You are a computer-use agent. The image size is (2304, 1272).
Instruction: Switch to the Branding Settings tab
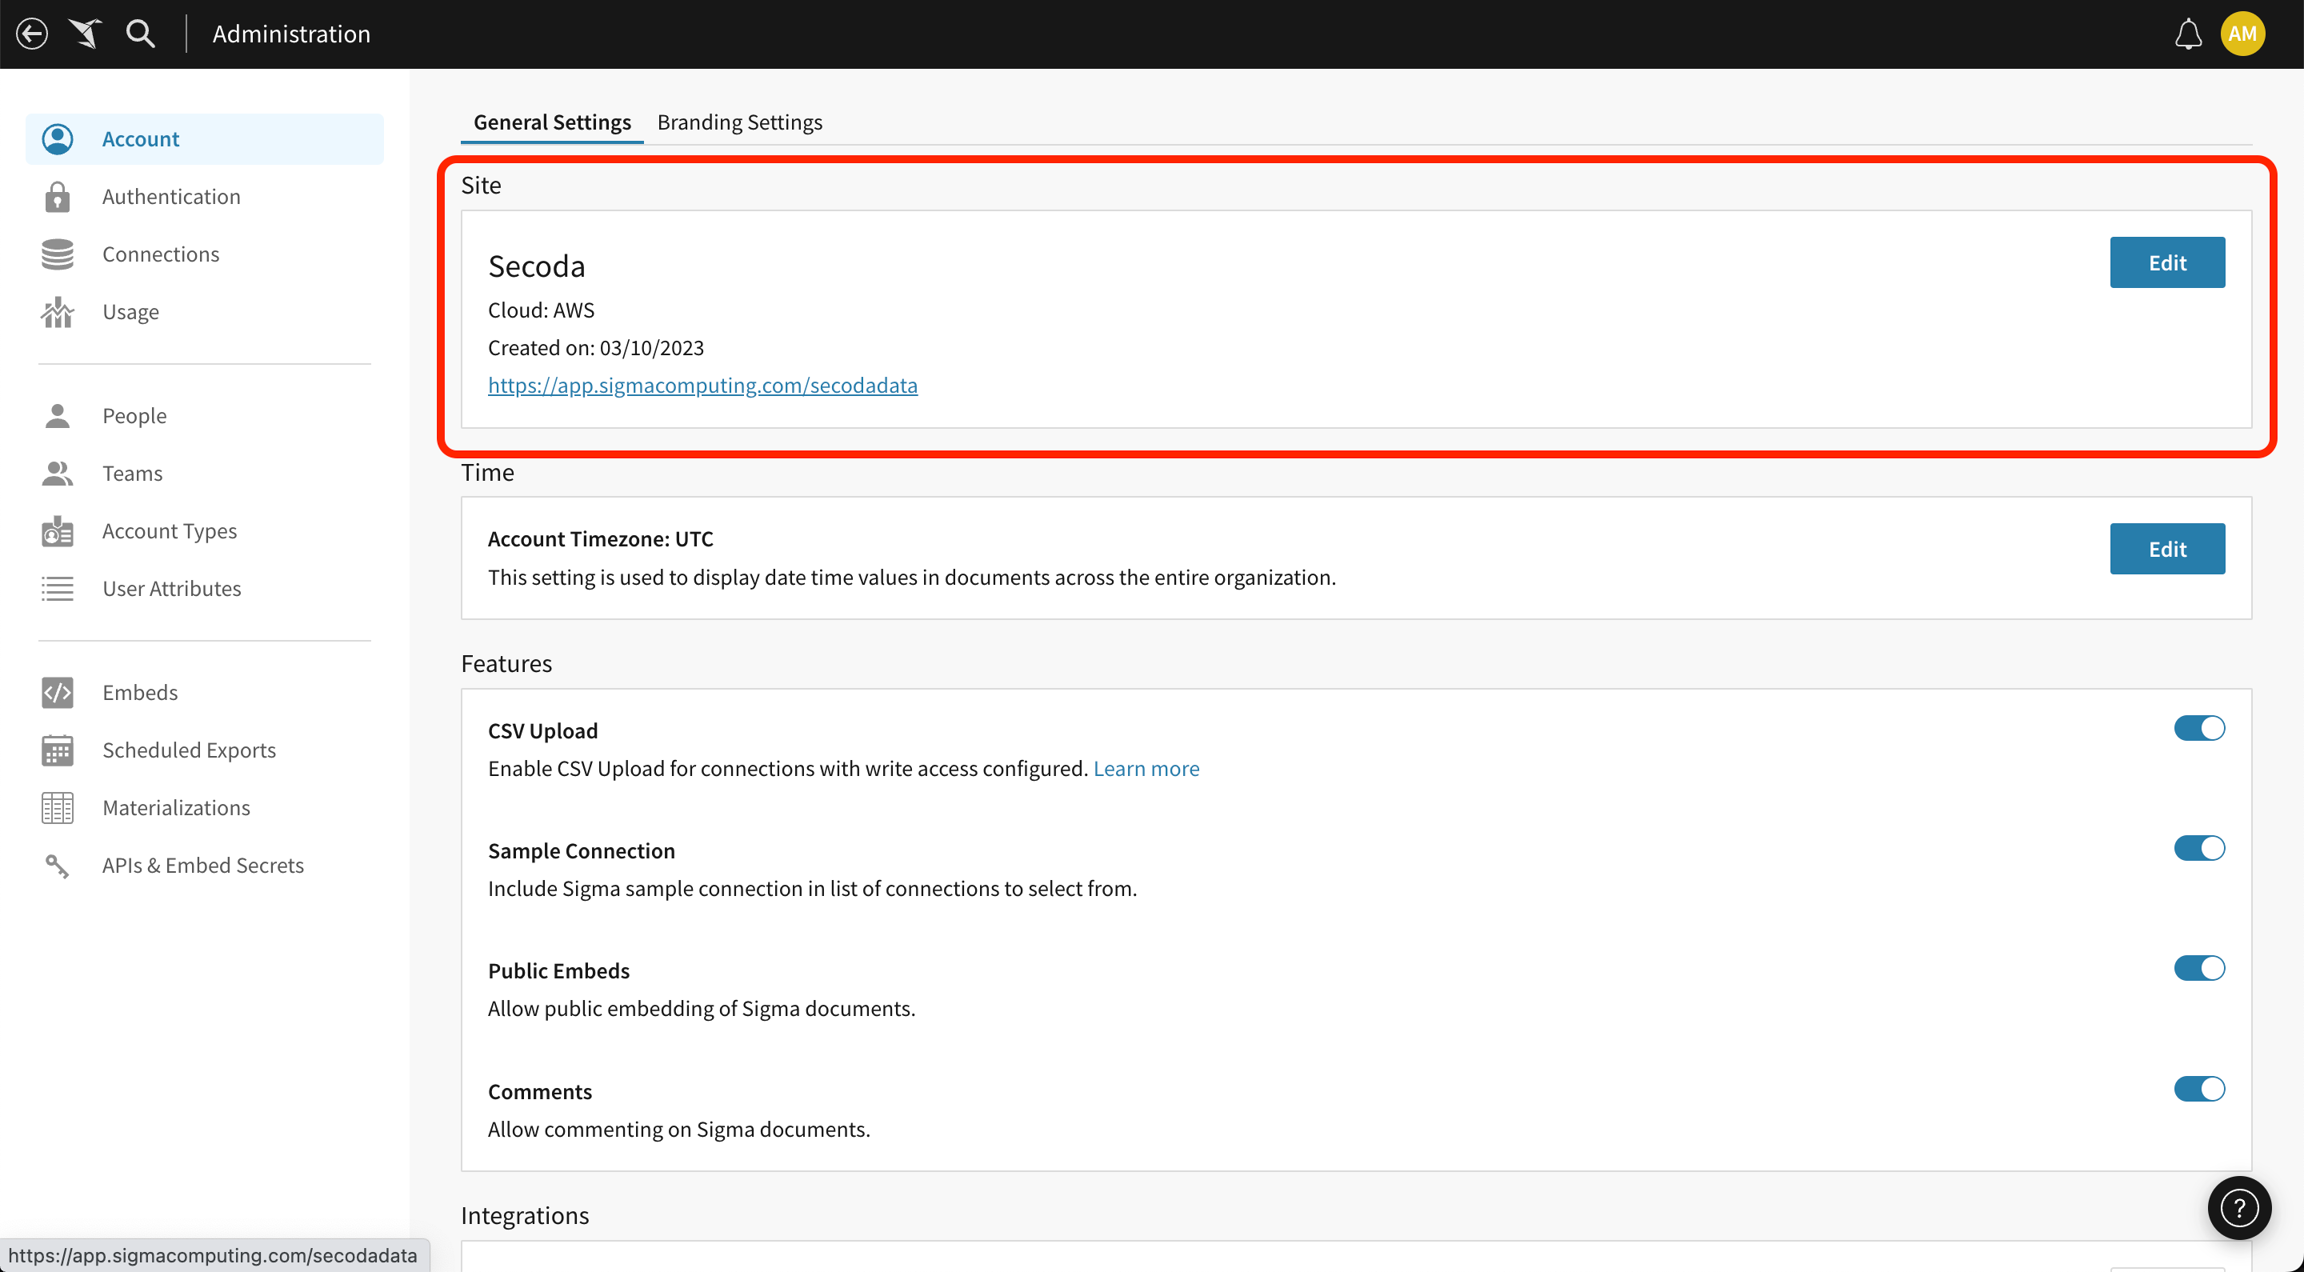coord(739,122)
